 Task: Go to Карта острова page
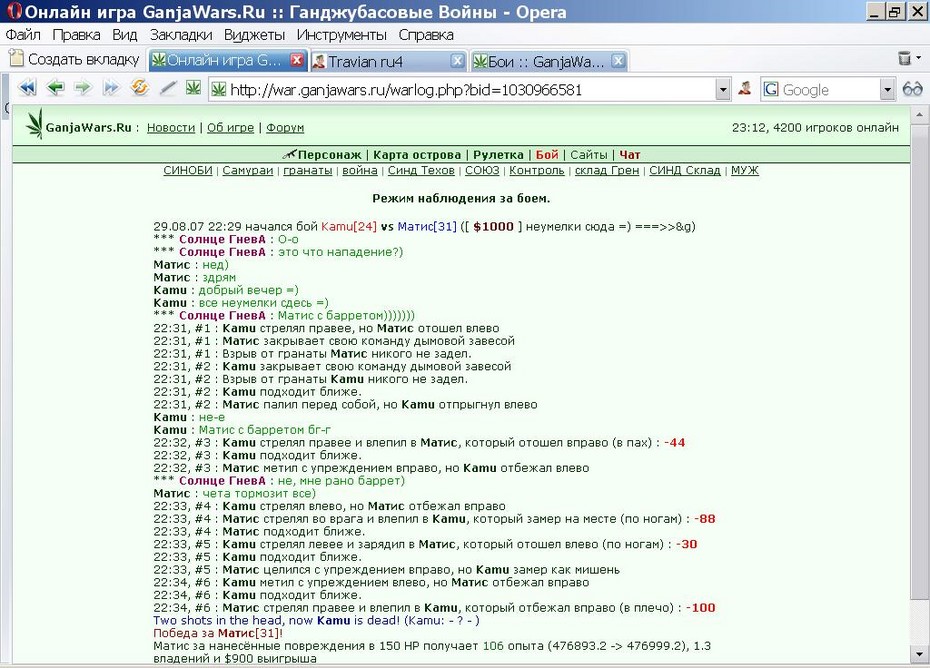tap(417, 155)
